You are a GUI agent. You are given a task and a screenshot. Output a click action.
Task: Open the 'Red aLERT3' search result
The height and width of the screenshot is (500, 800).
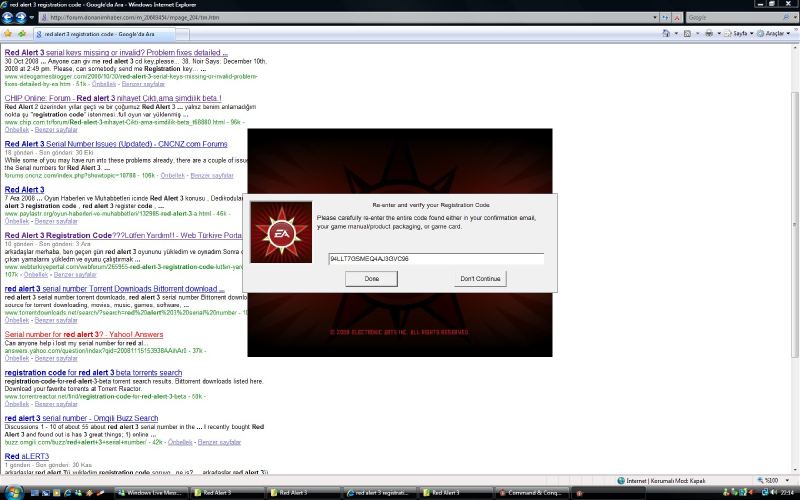(27, 457)
